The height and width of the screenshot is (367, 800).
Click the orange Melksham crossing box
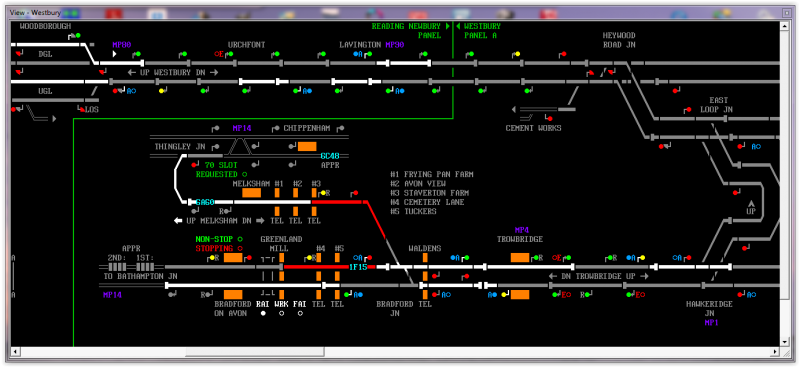point(252,192)
